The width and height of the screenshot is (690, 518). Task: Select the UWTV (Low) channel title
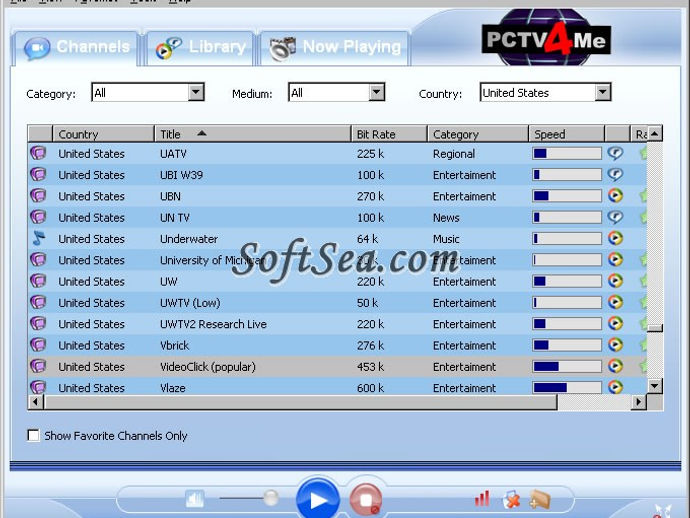point(190,303)
